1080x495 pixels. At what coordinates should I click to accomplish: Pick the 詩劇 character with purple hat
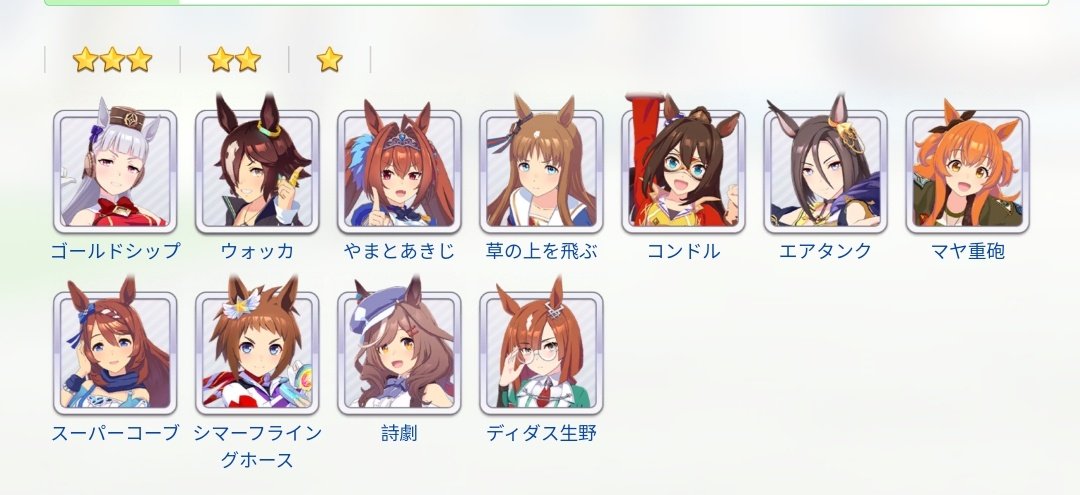click(399, 353)
